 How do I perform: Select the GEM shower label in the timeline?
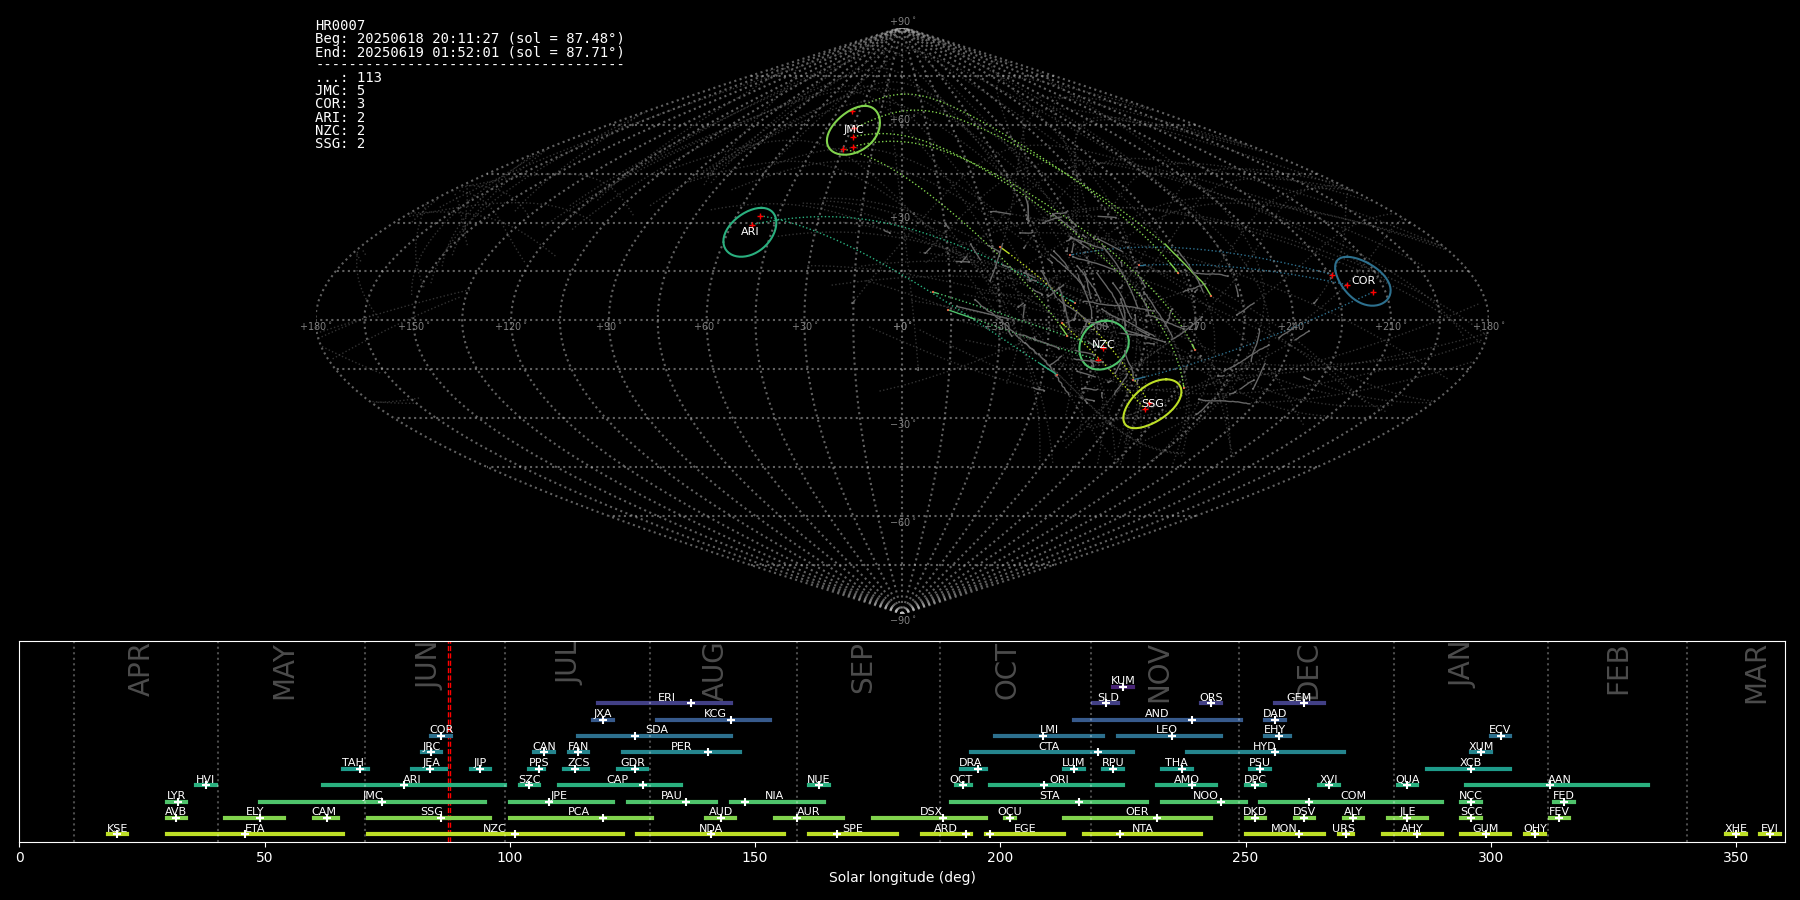(x=1299, y=698)
